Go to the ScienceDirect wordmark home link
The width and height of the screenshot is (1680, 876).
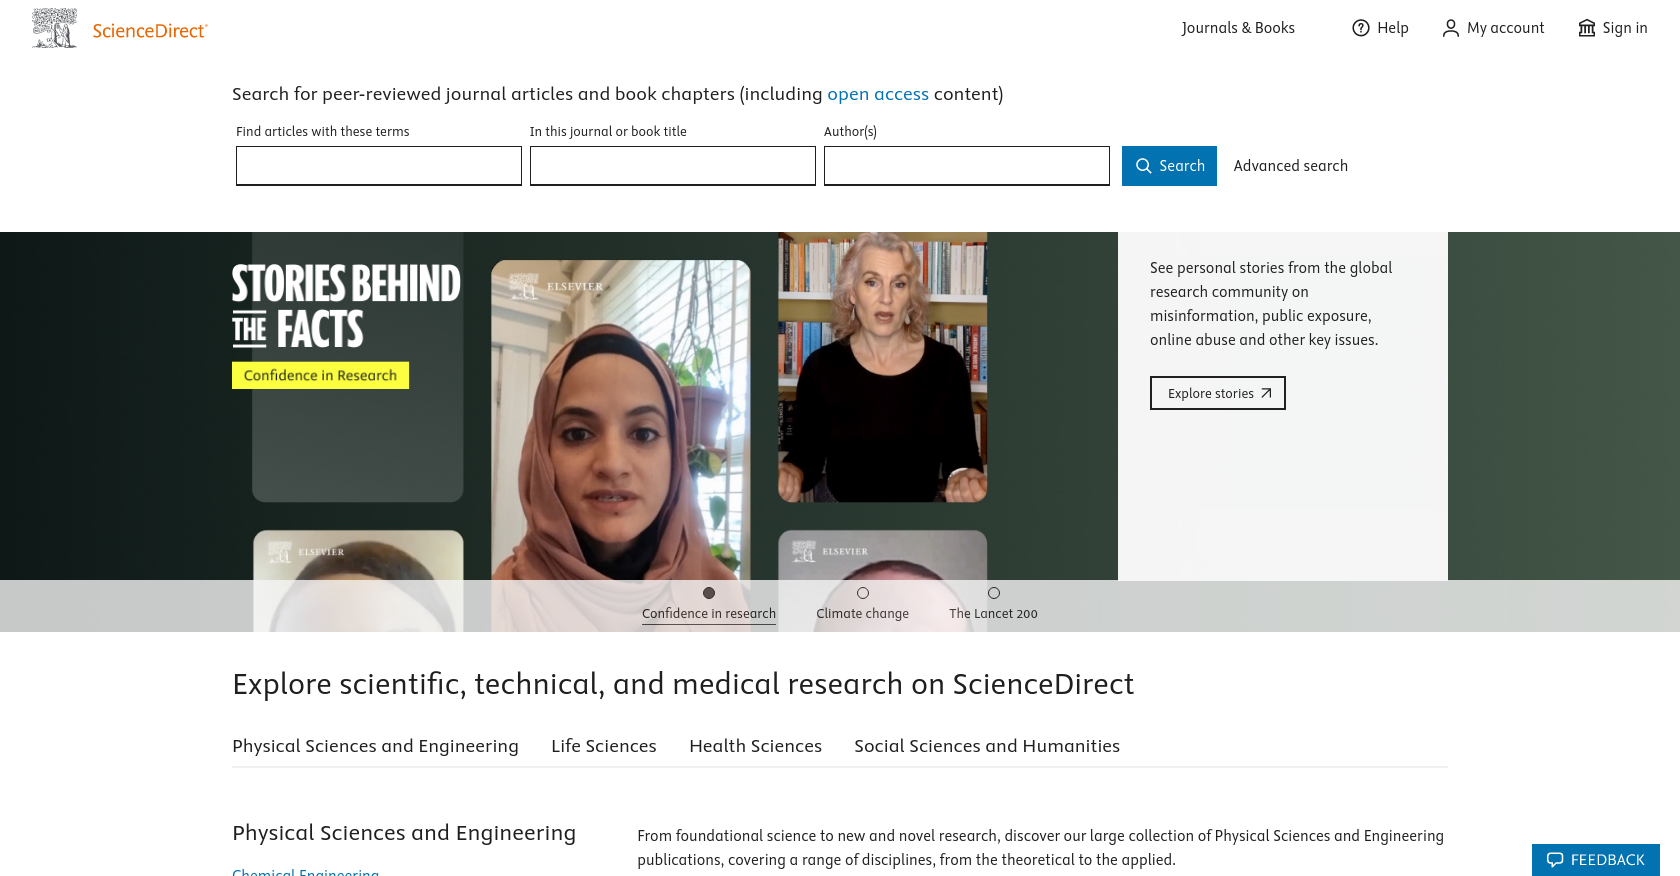point(150,31)
